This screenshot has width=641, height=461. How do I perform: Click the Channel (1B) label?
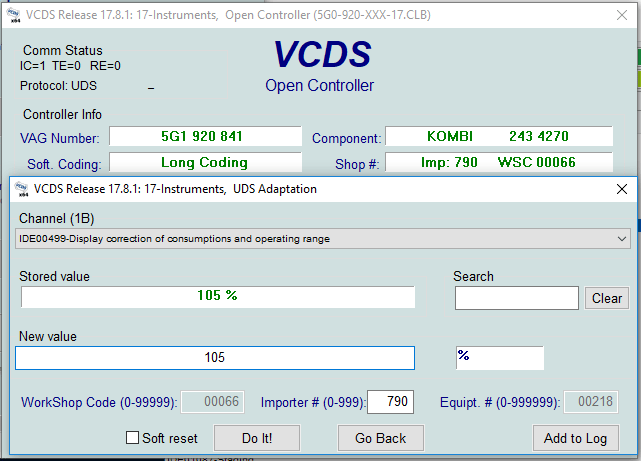(57, 218)
